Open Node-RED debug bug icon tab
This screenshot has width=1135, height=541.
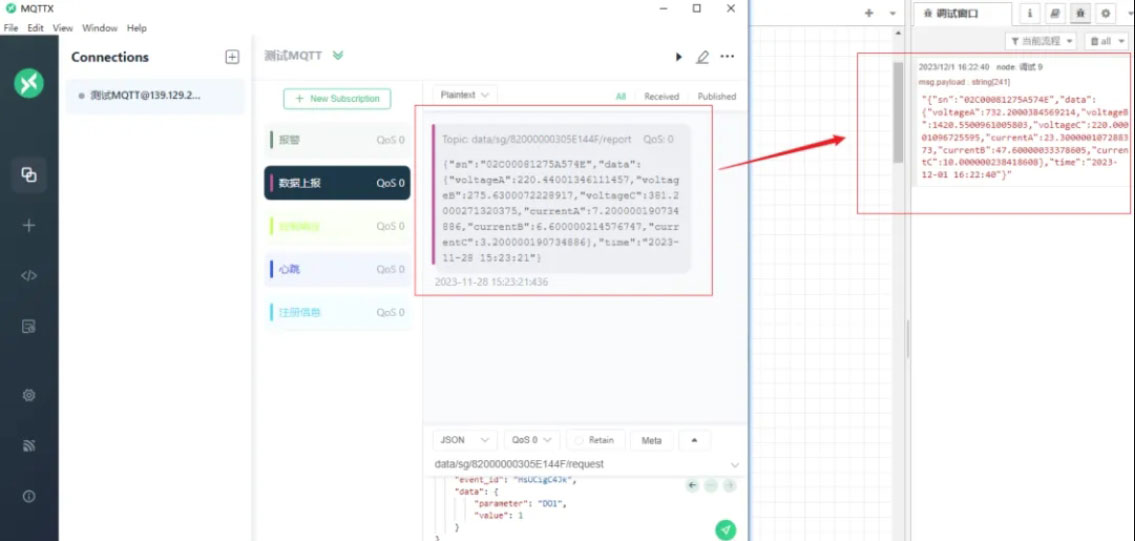(x=1080, y=13)
